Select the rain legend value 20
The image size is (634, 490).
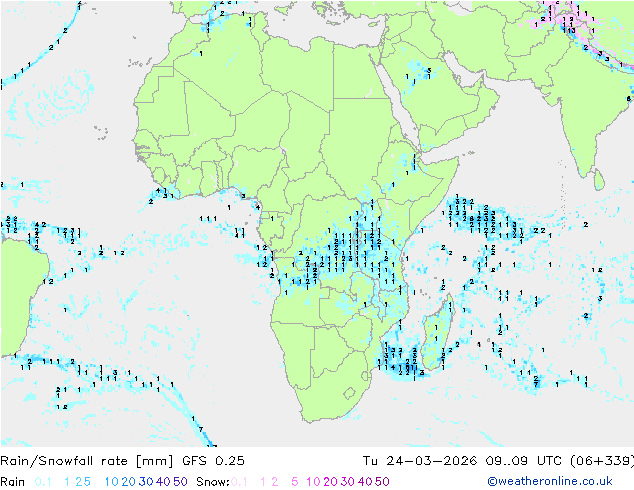pyautogui.click(x=129, y=482)
